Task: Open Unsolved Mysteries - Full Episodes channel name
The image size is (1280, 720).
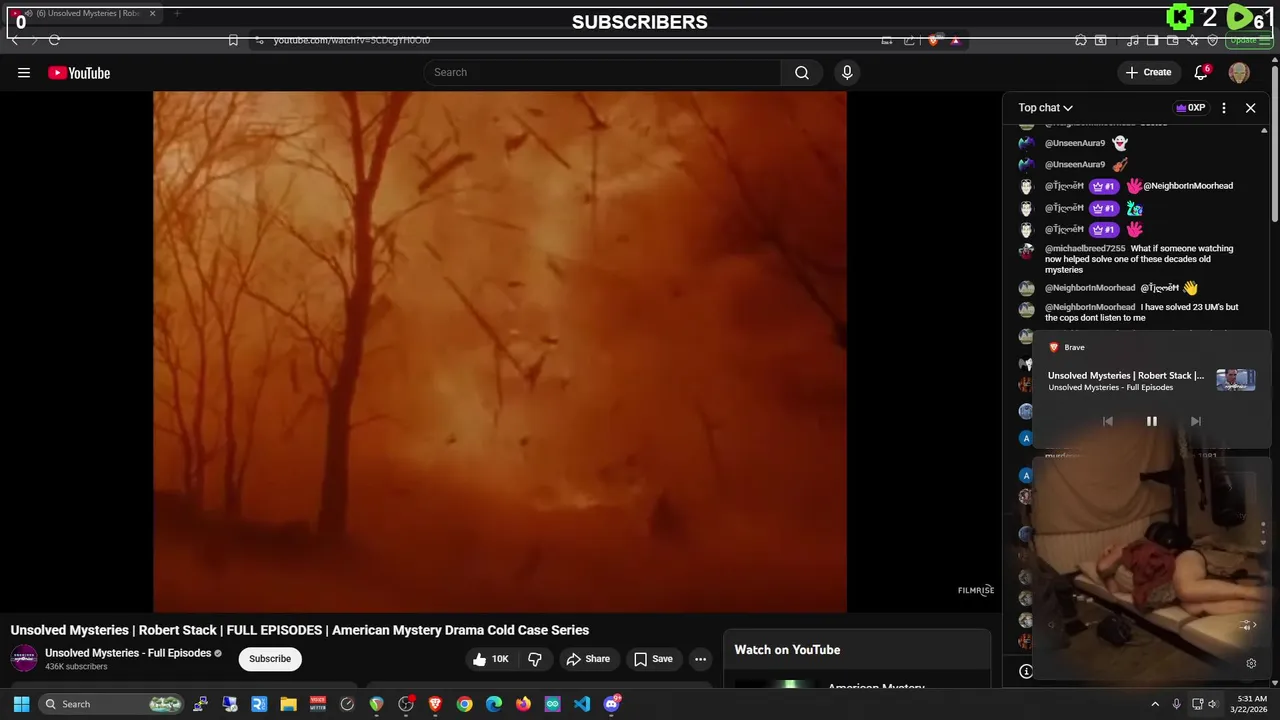Action: coord(128,653)
